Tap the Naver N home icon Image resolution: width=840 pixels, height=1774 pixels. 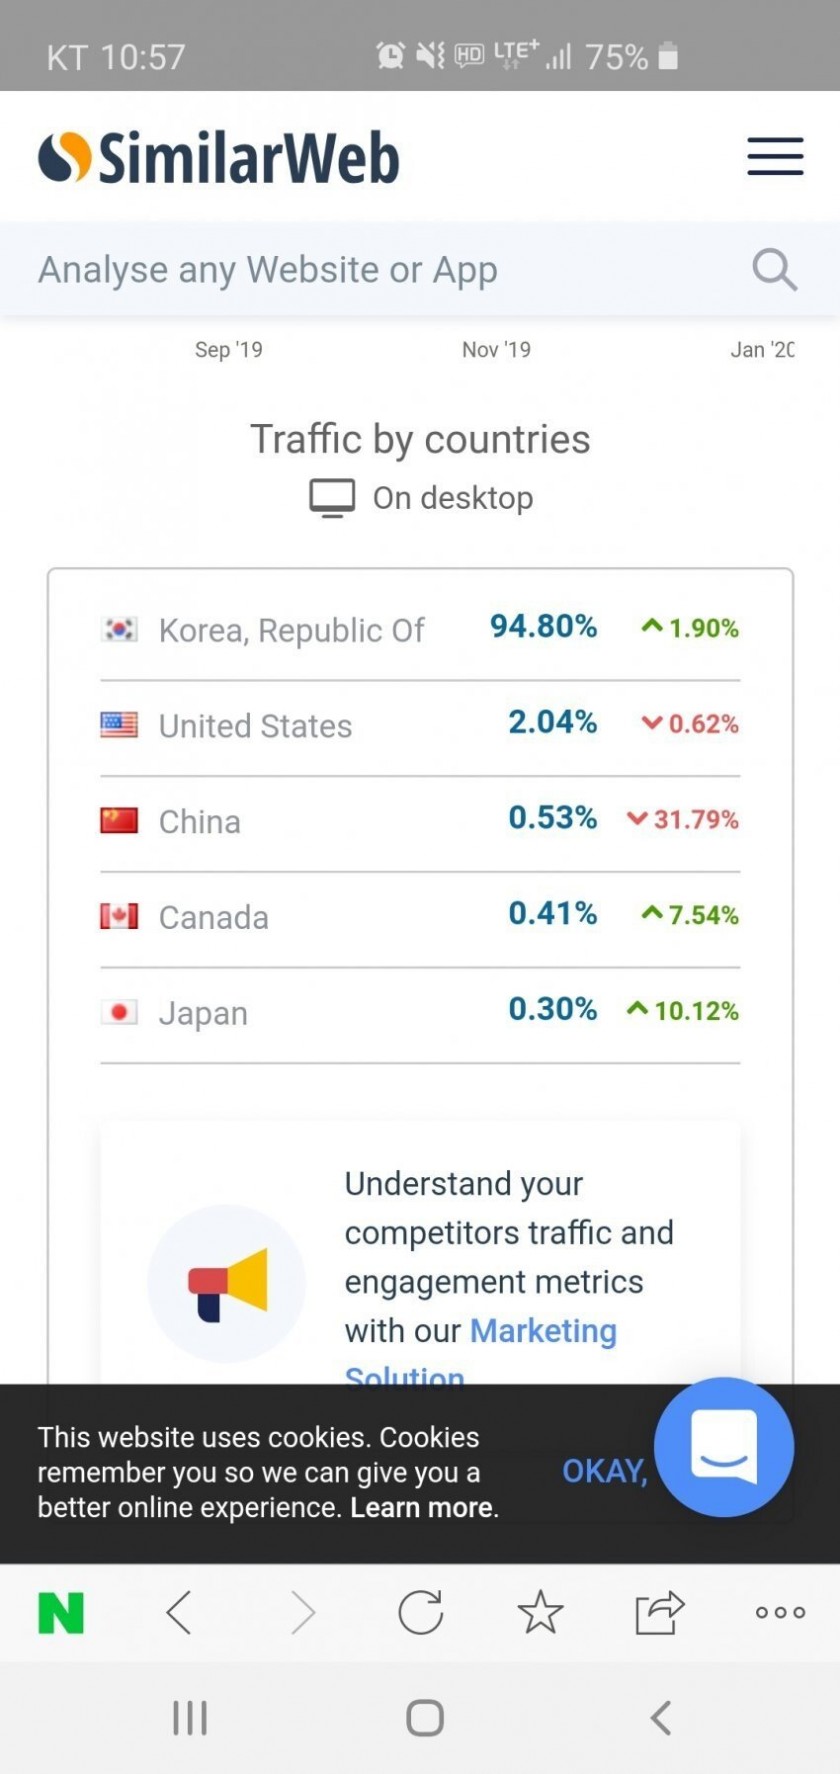pyautogui.click(x=61, y=1613)
